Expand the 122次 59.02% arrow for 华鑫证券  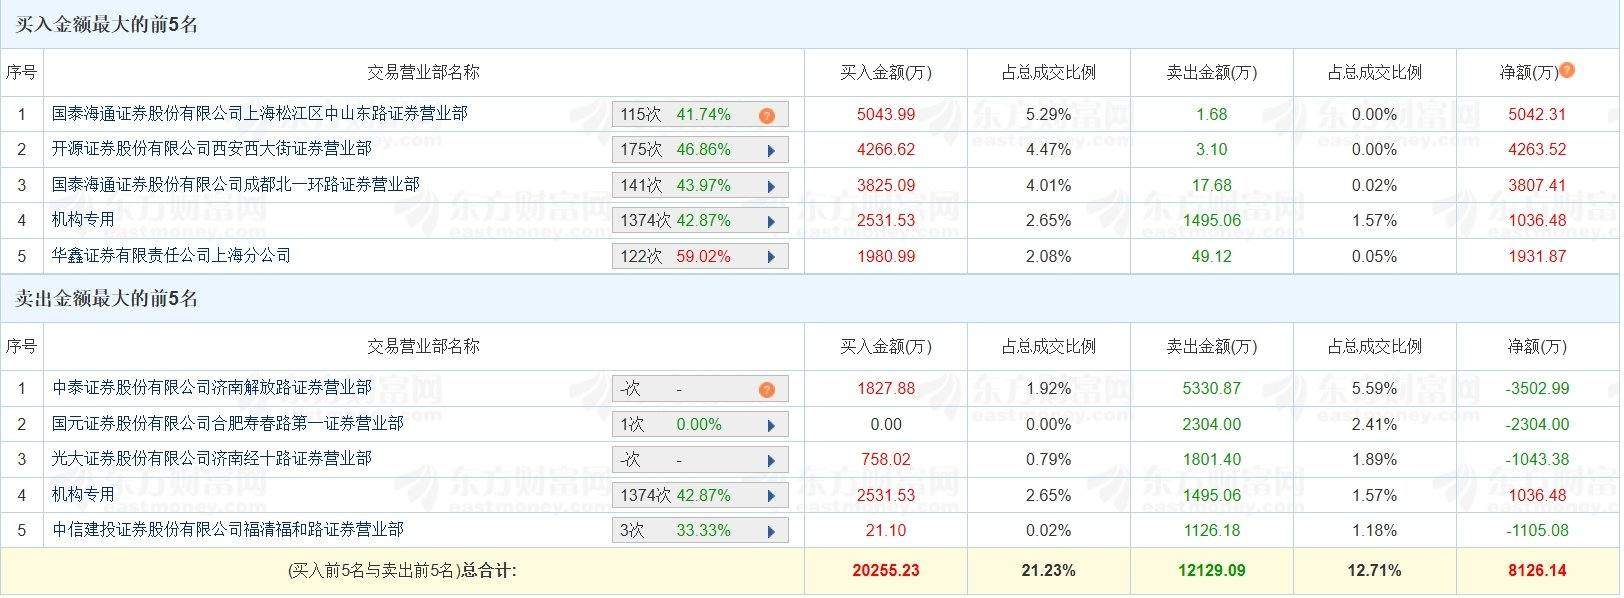pyautogui.click(x=772, y=257)
